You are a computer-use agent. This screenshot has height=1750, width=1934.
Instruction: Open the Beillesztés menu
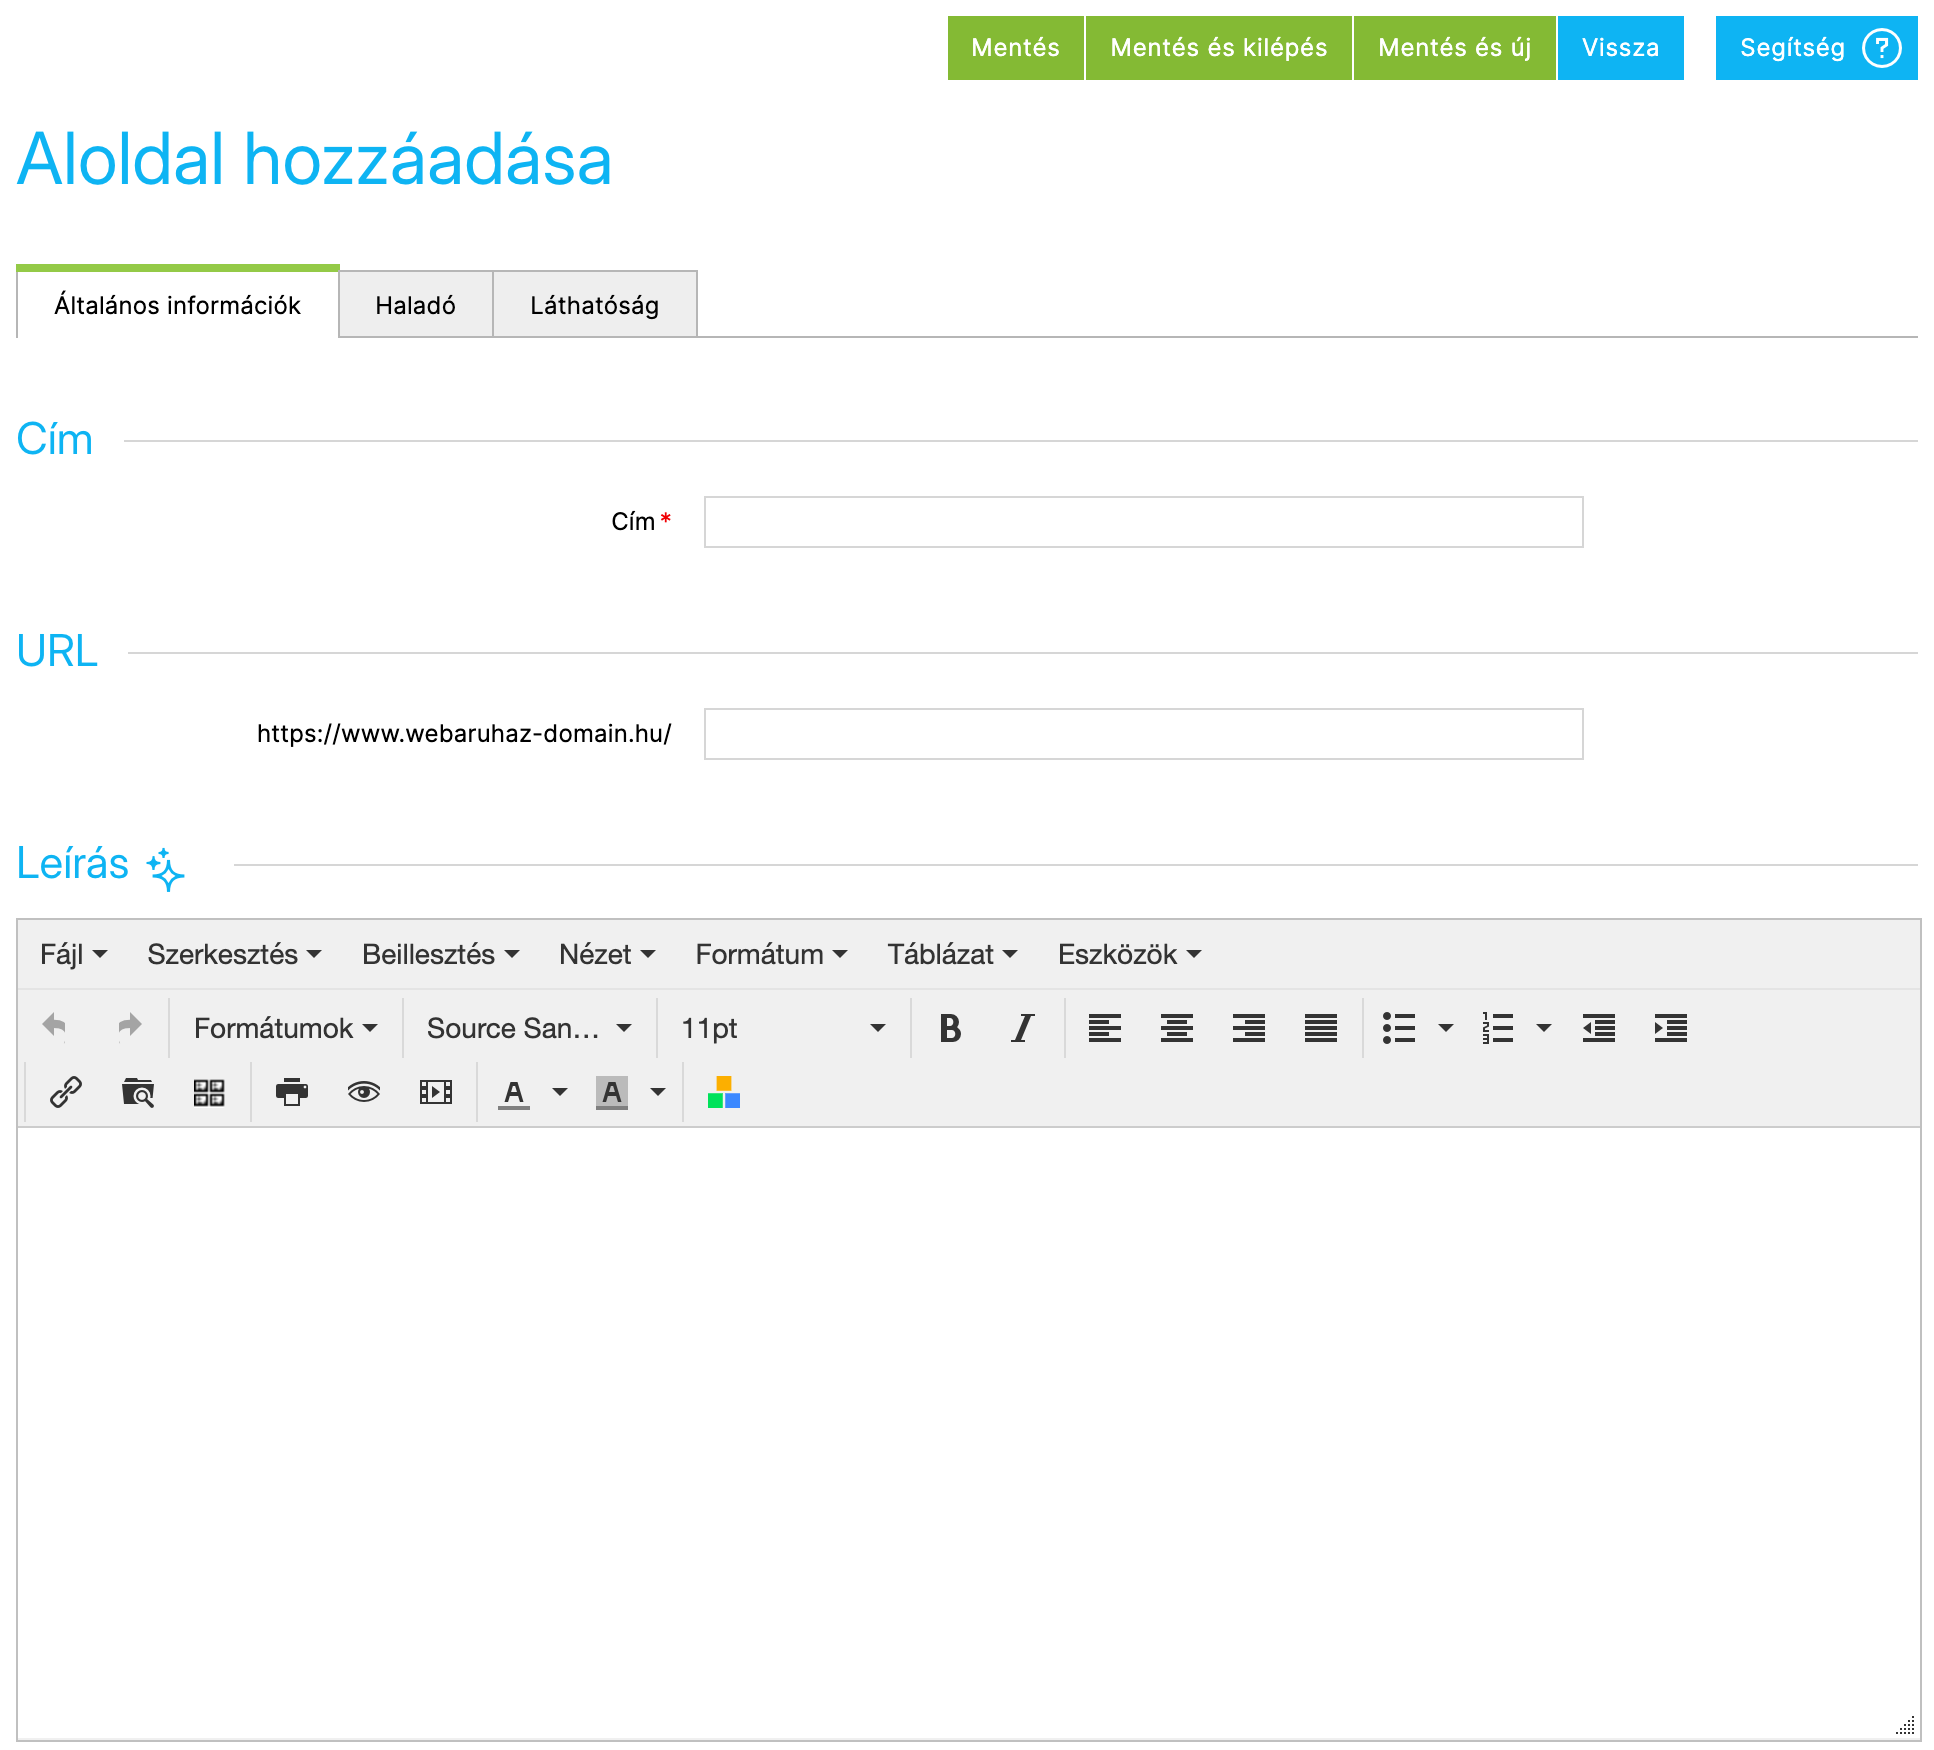click(x=440, y=954)
